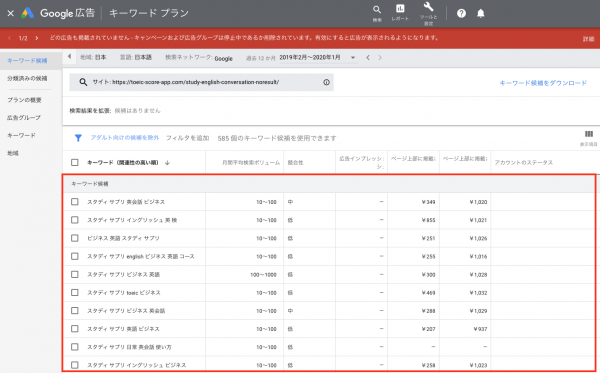Go to previous date period arrow
The width and height of the screenshot is (600, 373).
[368, 58]
